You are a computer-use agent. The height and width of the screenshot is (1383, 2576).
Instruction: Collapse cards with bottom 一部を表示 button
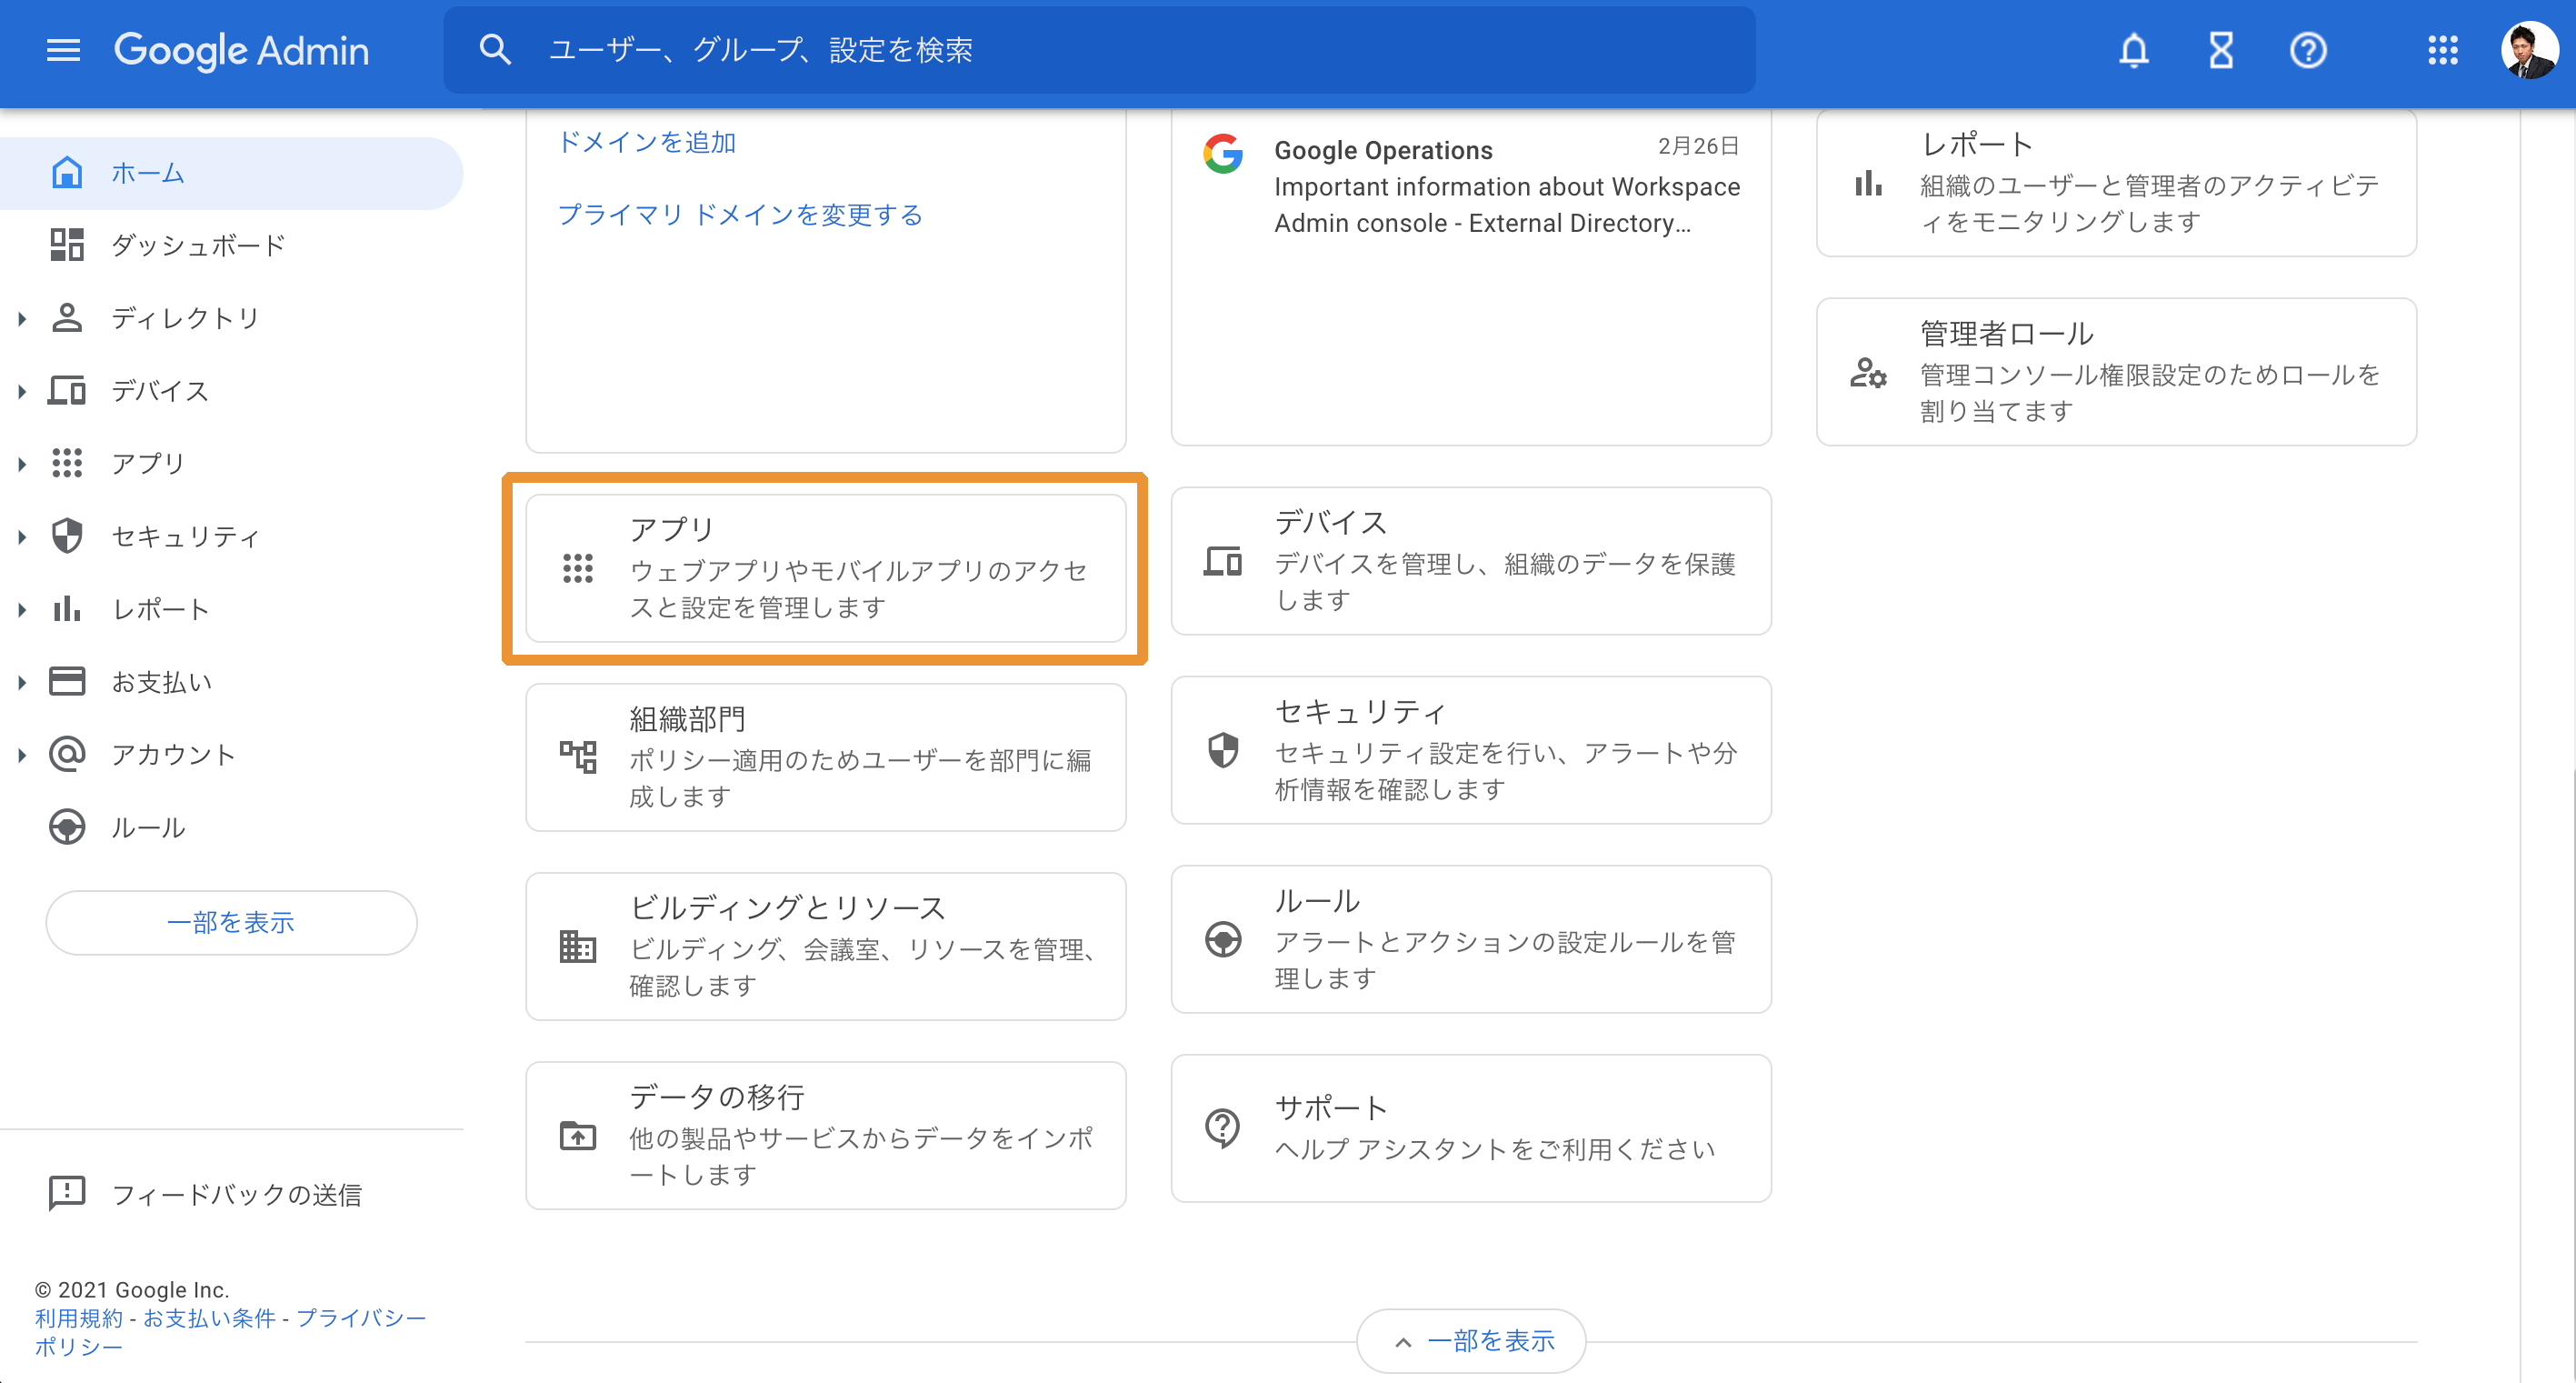tap(1471, 1341)
